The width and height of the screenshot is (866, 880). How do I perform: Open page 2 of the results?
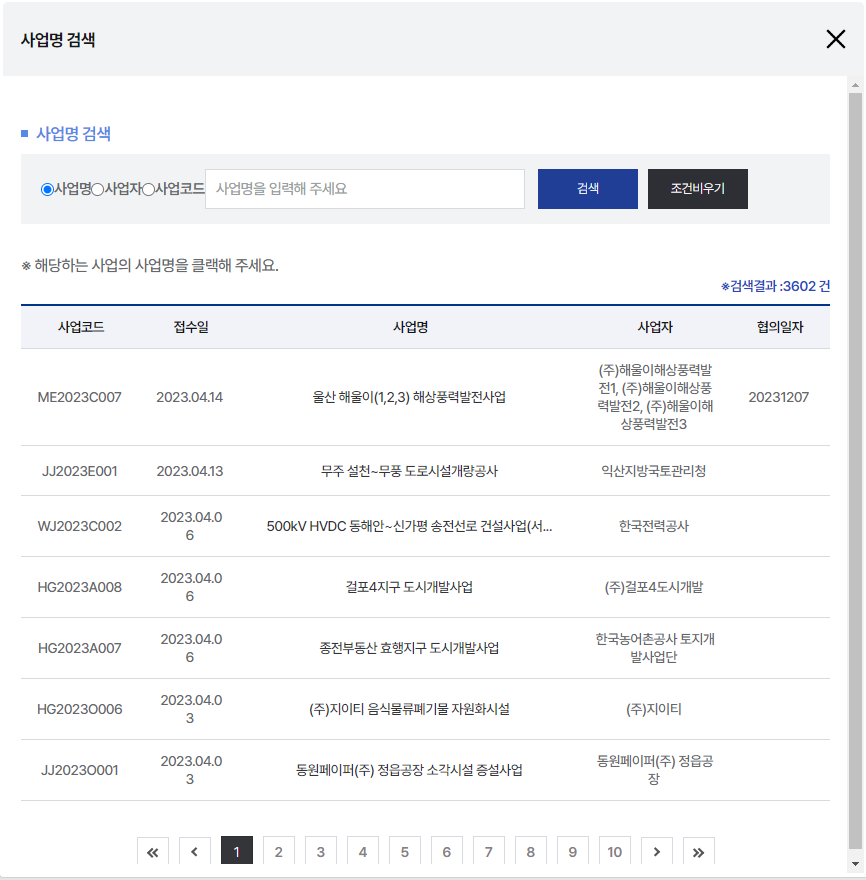(x=279, y=852)
